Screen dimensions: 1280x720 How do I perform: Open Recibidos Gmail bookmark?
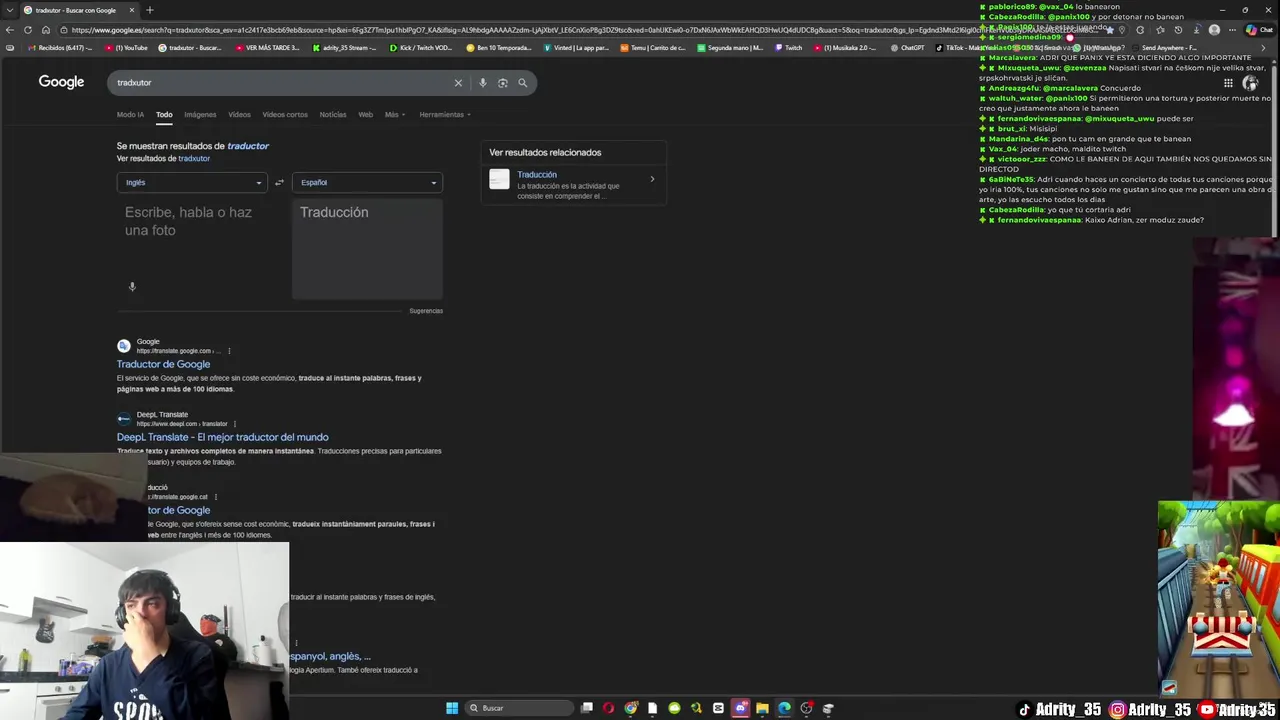pyautogui.click(x=60, y=47)
